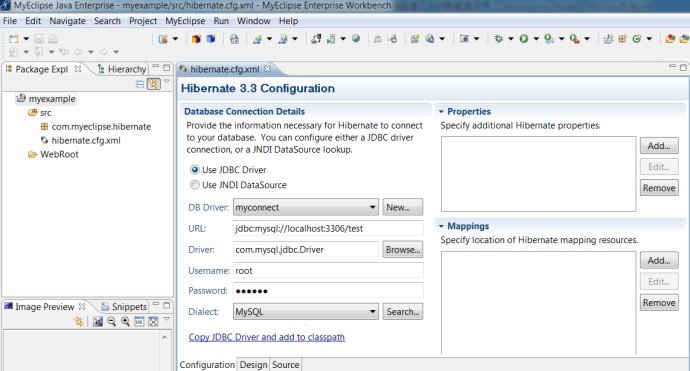Maximize the editor area

pos(683,67)
